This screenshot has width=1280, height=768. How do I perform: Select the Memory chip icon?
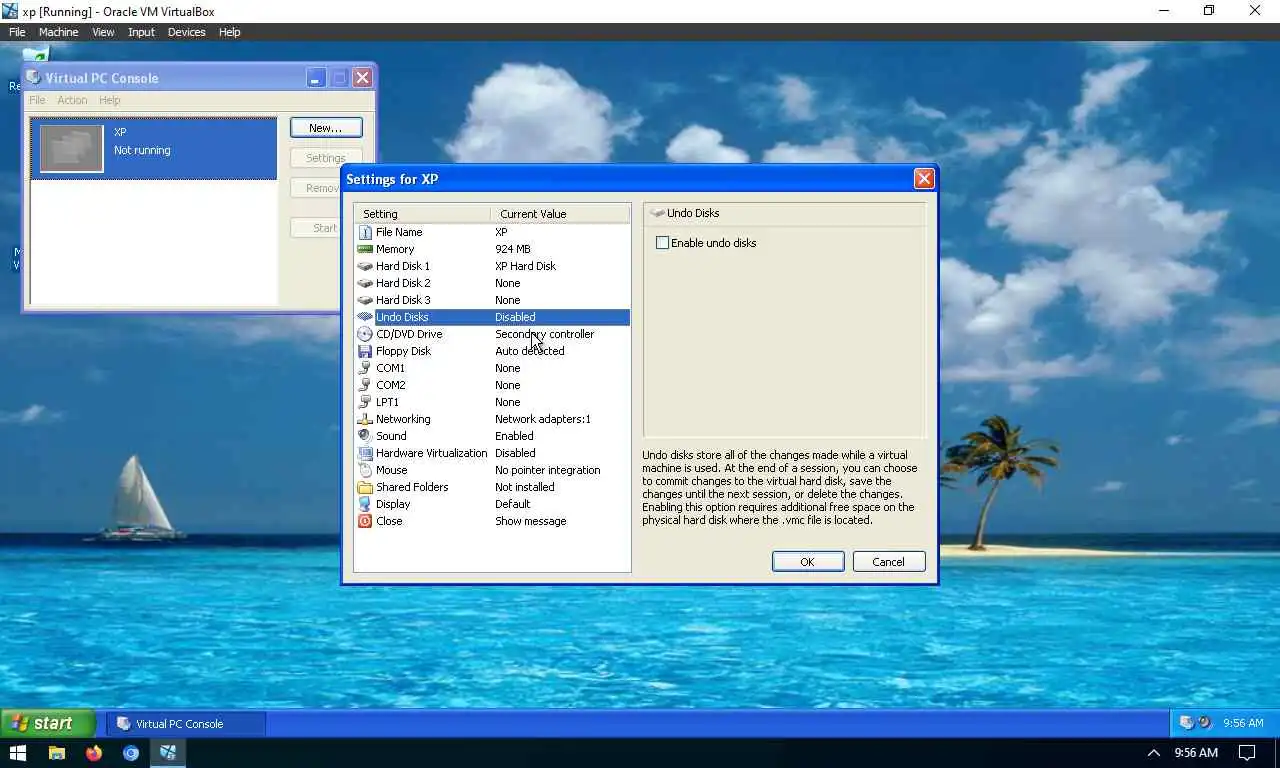point(365,249)
